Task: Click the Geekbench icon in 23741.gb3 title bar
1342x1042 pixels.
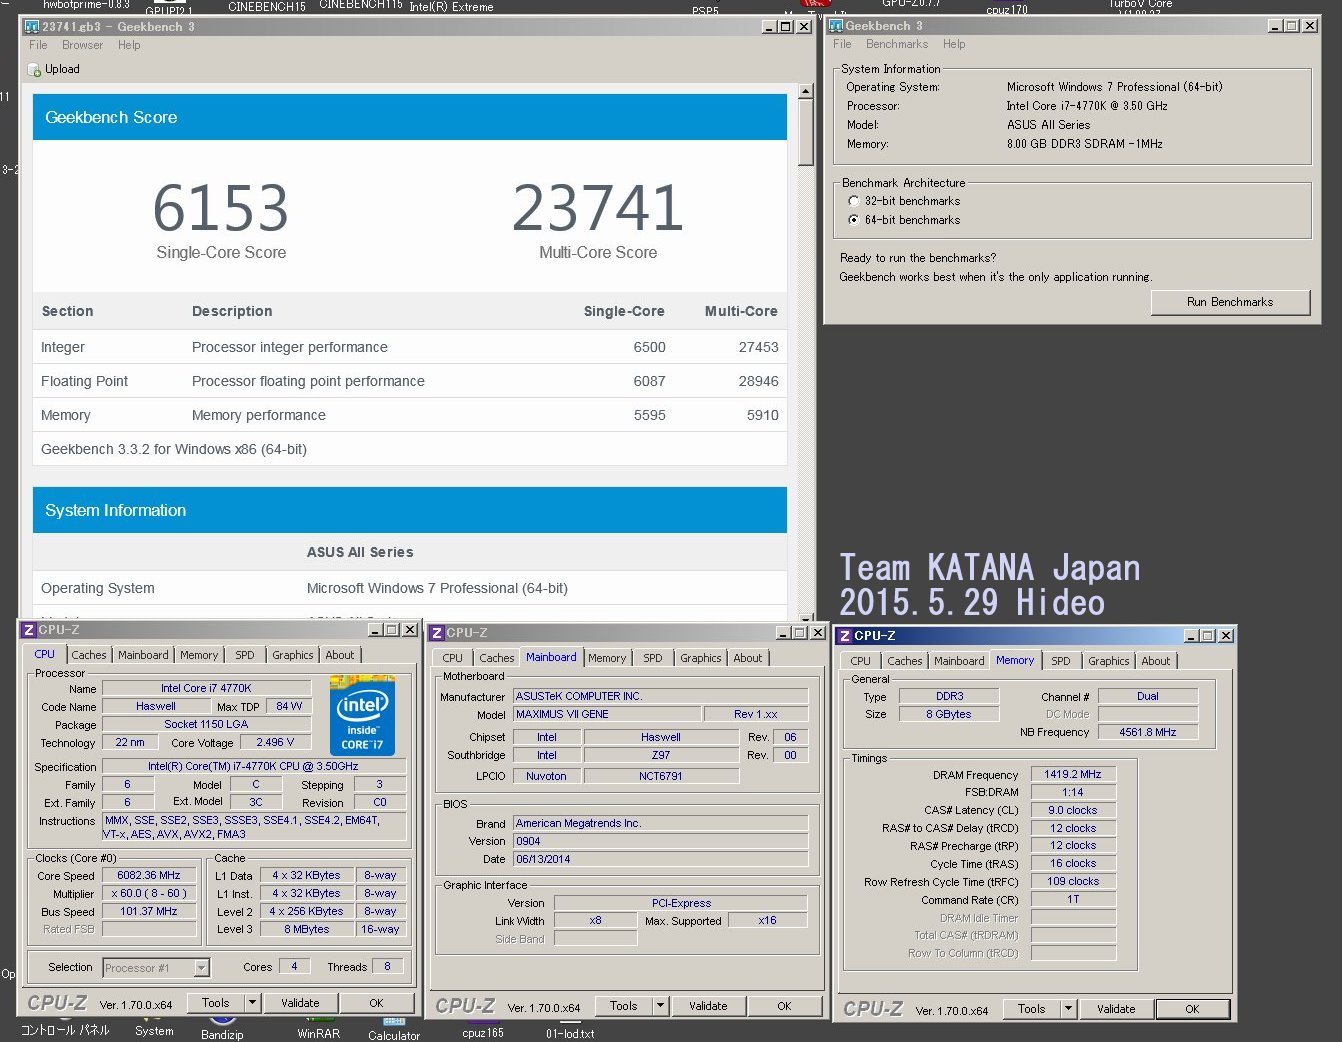Action: tap(32, 27)
